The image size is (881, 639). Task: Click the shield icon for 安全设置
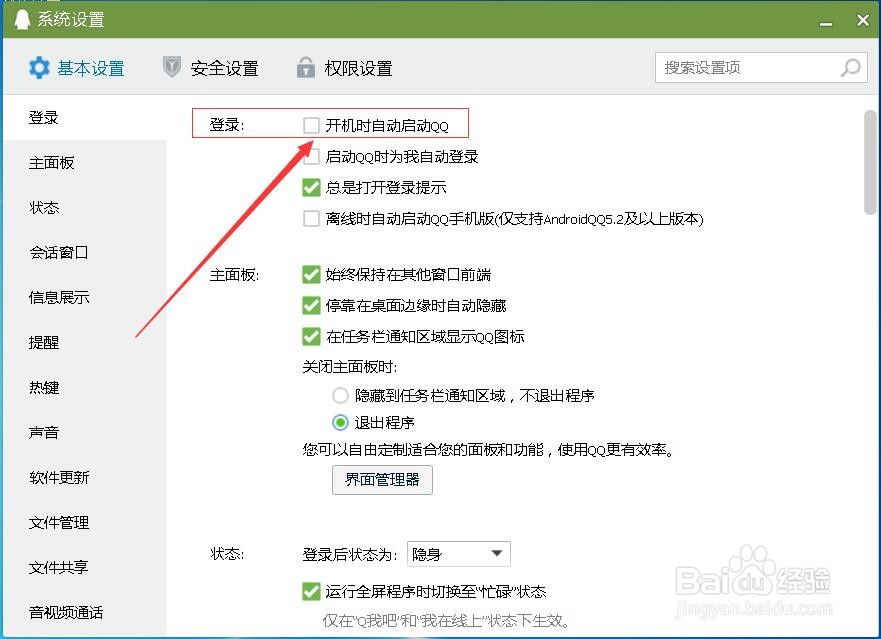point(171,67)
